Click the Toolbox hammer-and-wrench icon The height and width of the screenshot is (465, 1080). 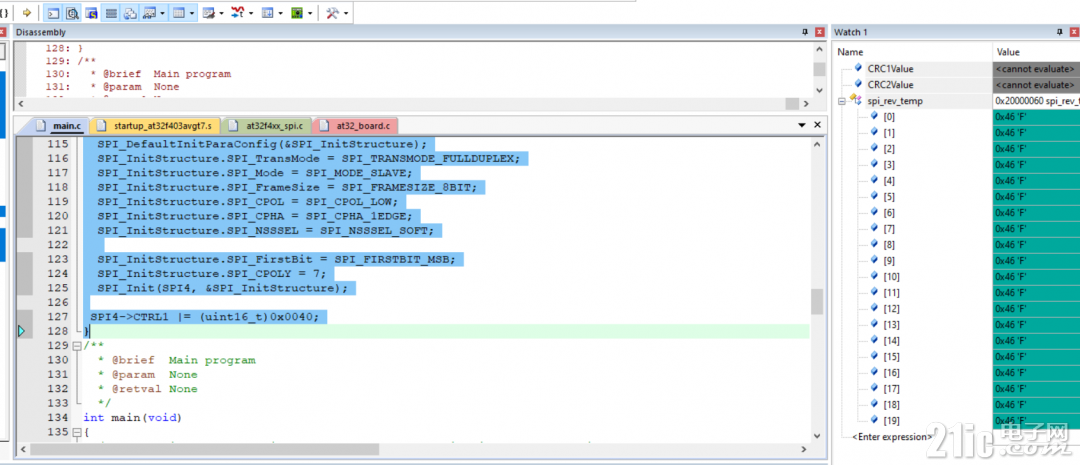(332, 12)
